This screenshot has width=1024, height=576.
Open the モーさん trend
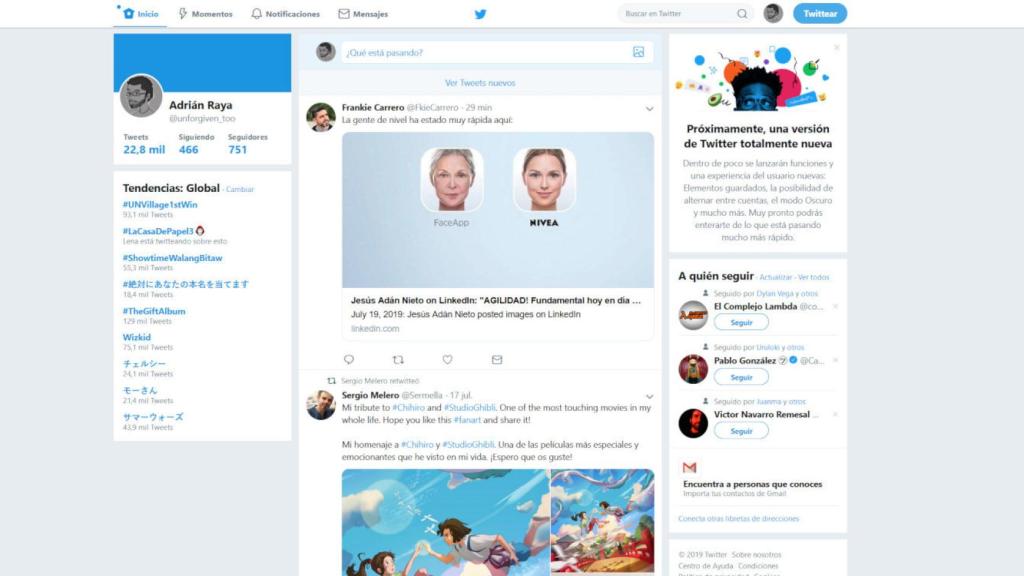140,391
